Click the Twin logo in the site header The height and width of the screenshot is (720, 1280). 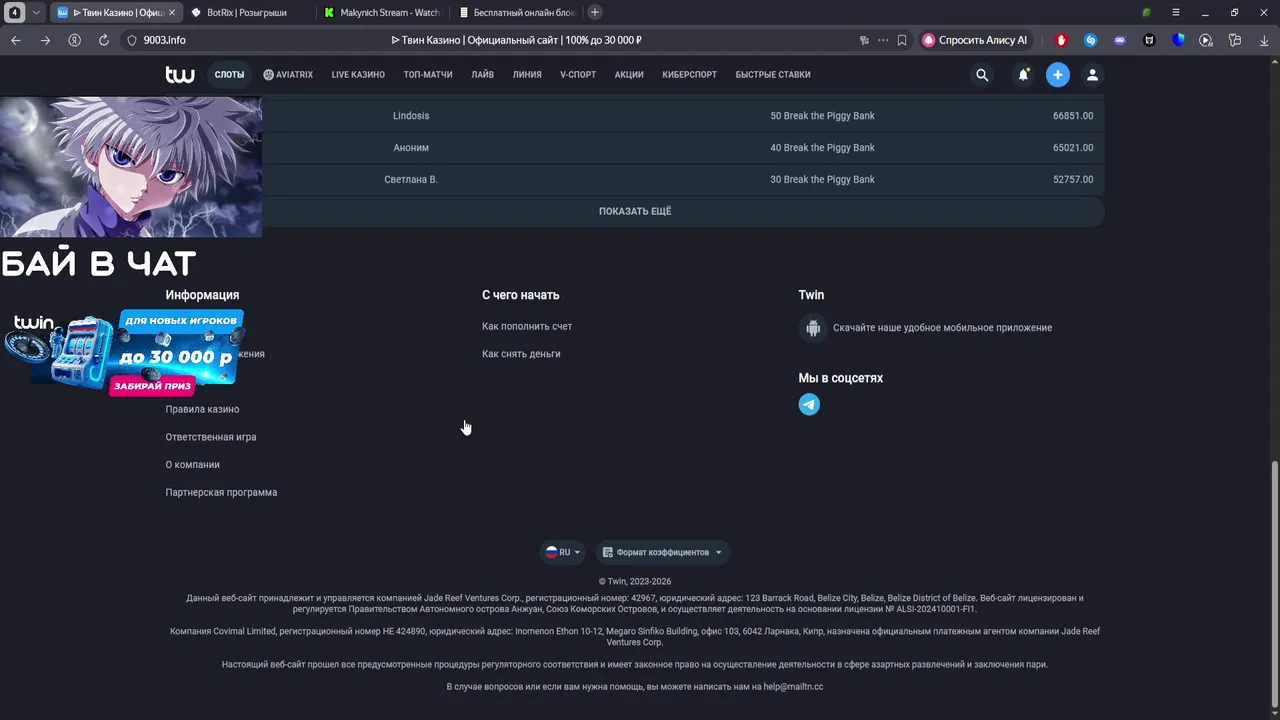[180, 75]
